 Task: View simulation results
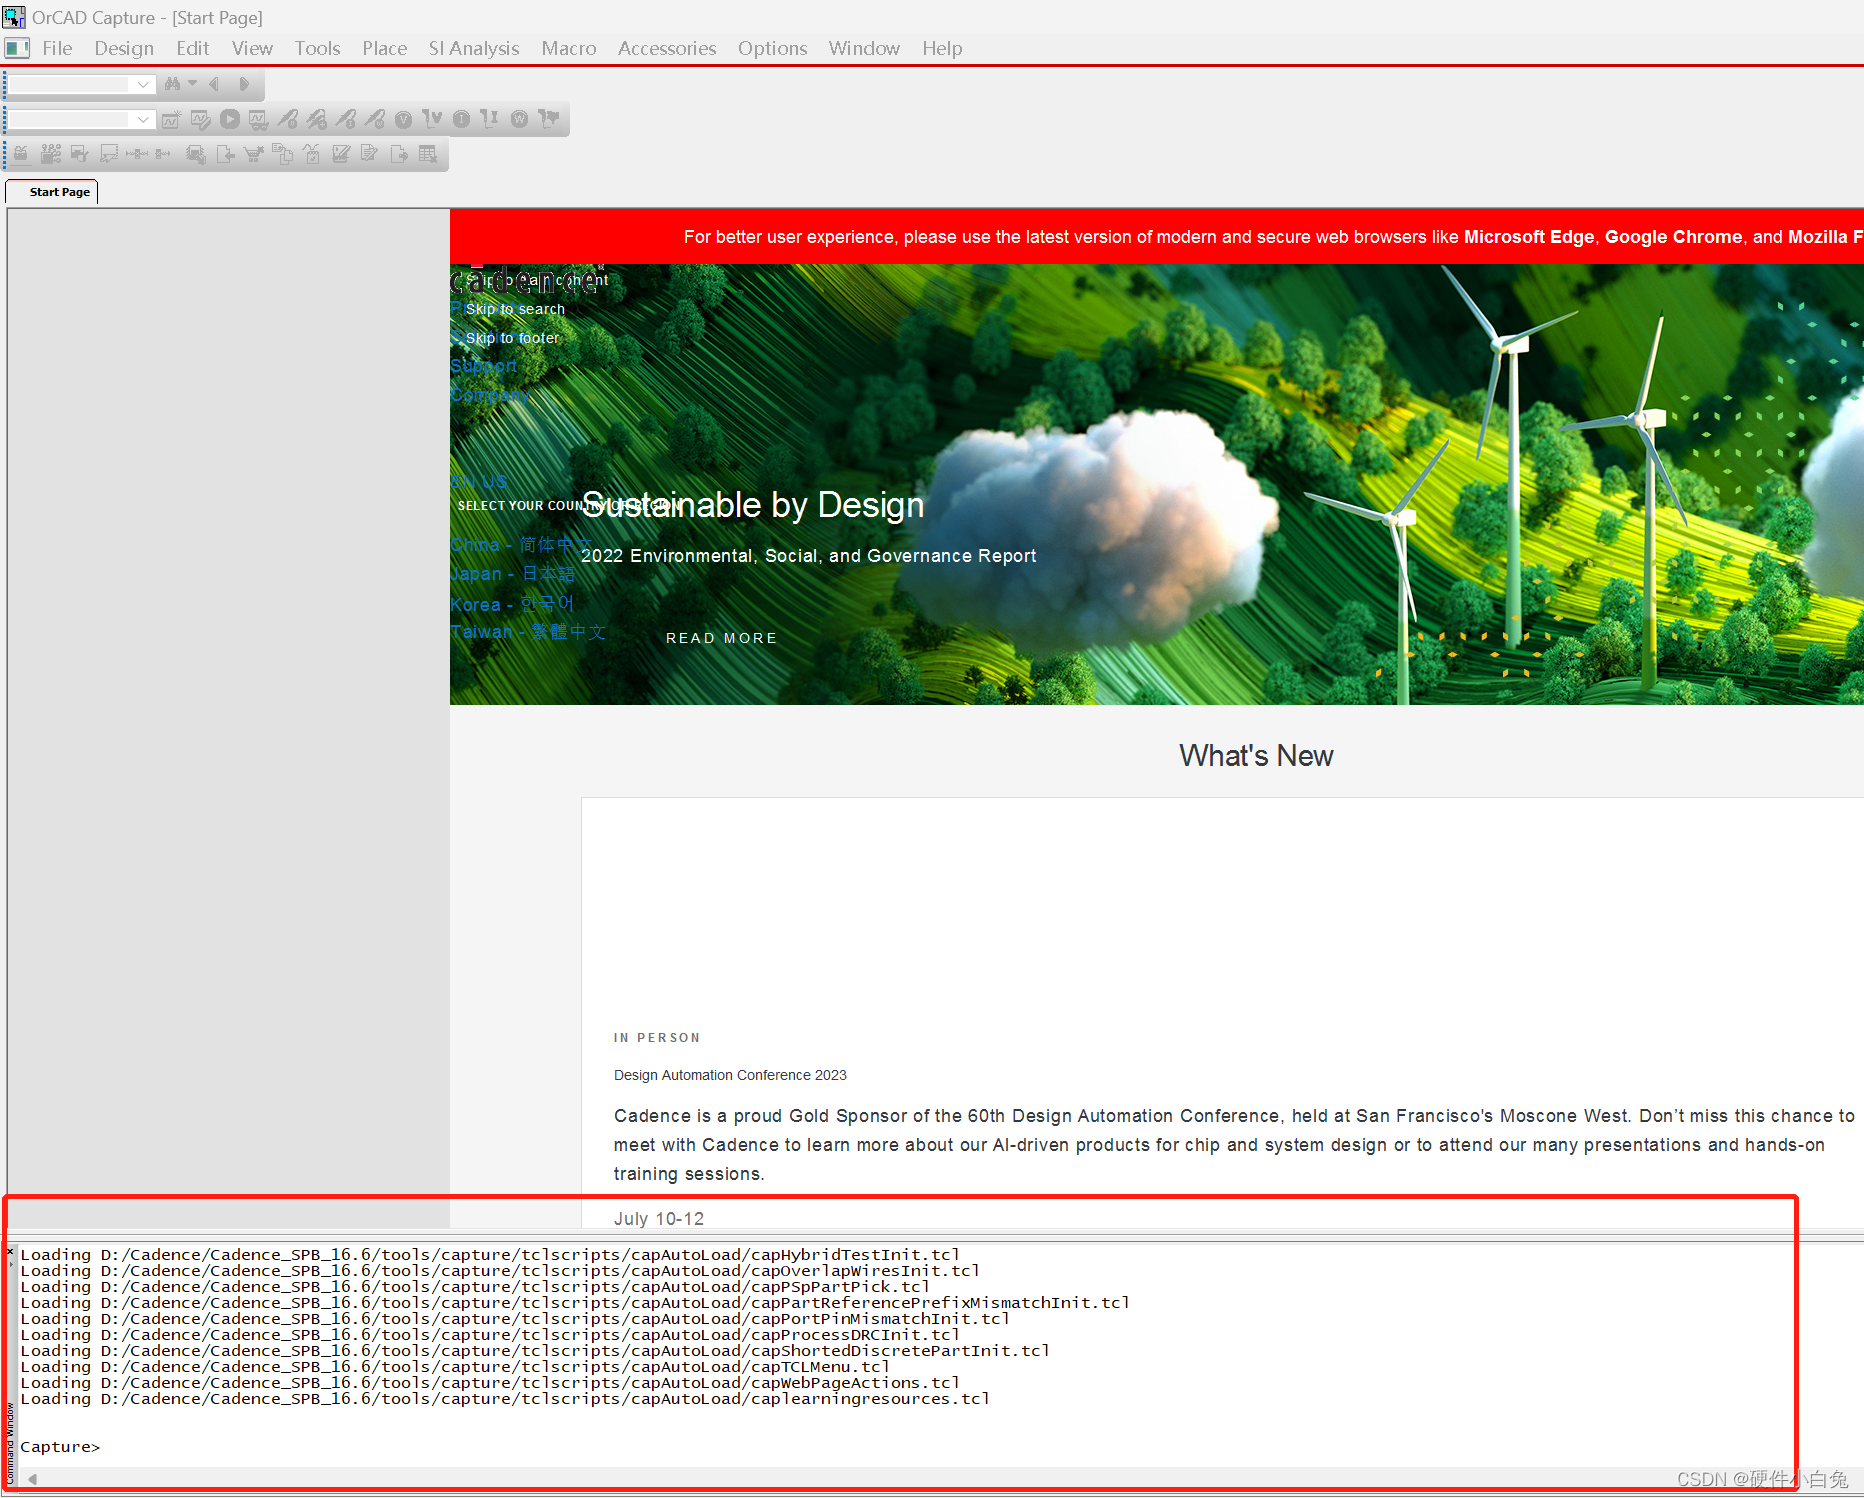258,119
